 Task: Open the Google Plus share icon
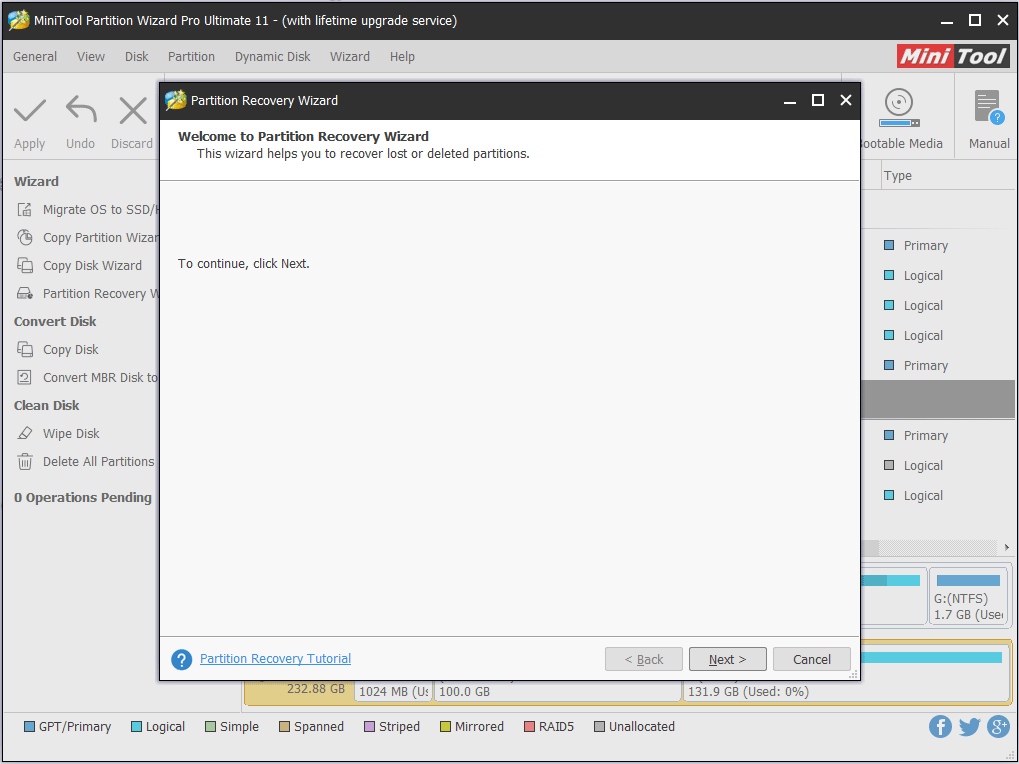pyautogui.click(x=998, y=726)
